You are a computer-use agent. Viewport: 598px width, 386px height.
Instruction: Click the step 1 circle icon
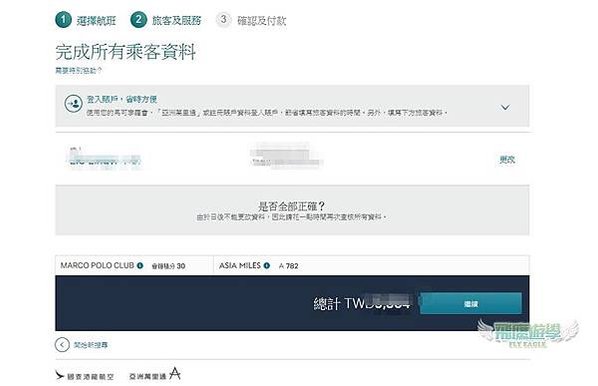63,20
